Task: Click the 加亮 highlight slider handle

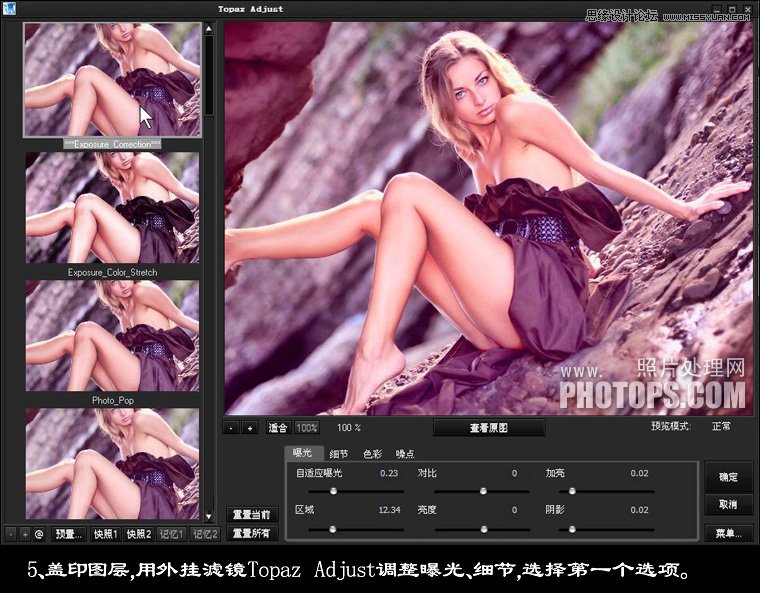Action: coord(572,491)
